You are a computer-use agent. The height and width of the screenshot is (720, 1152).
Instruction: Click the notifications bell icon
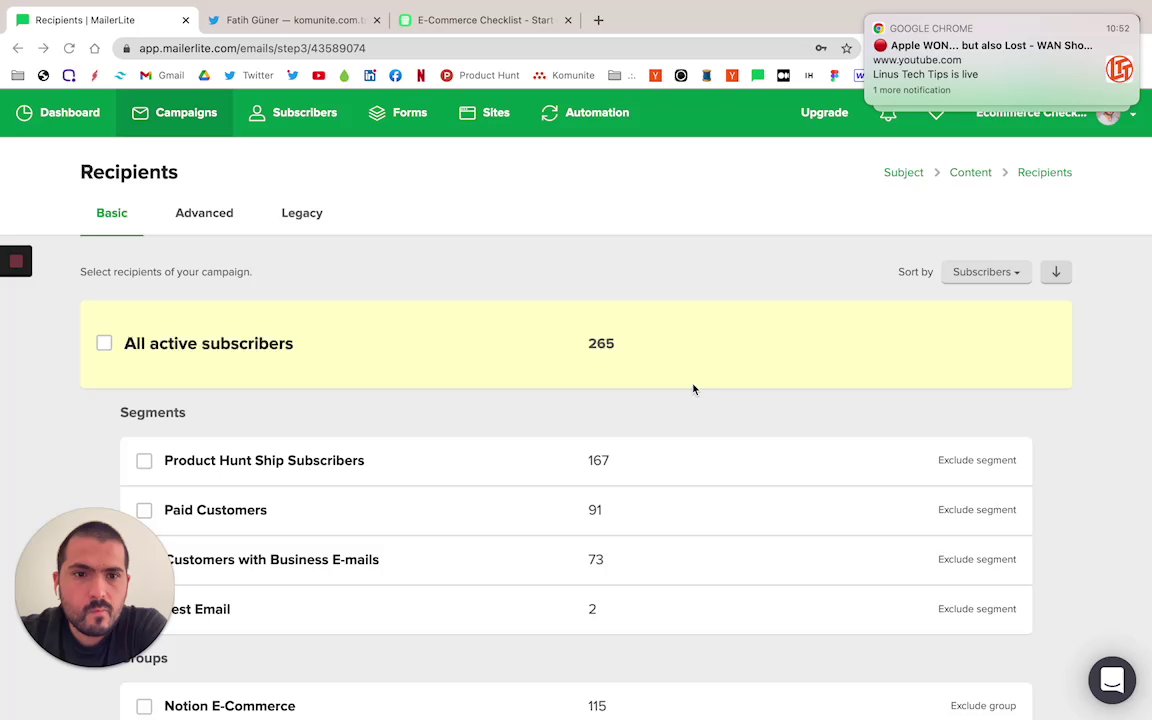click(x=888, y=116)
